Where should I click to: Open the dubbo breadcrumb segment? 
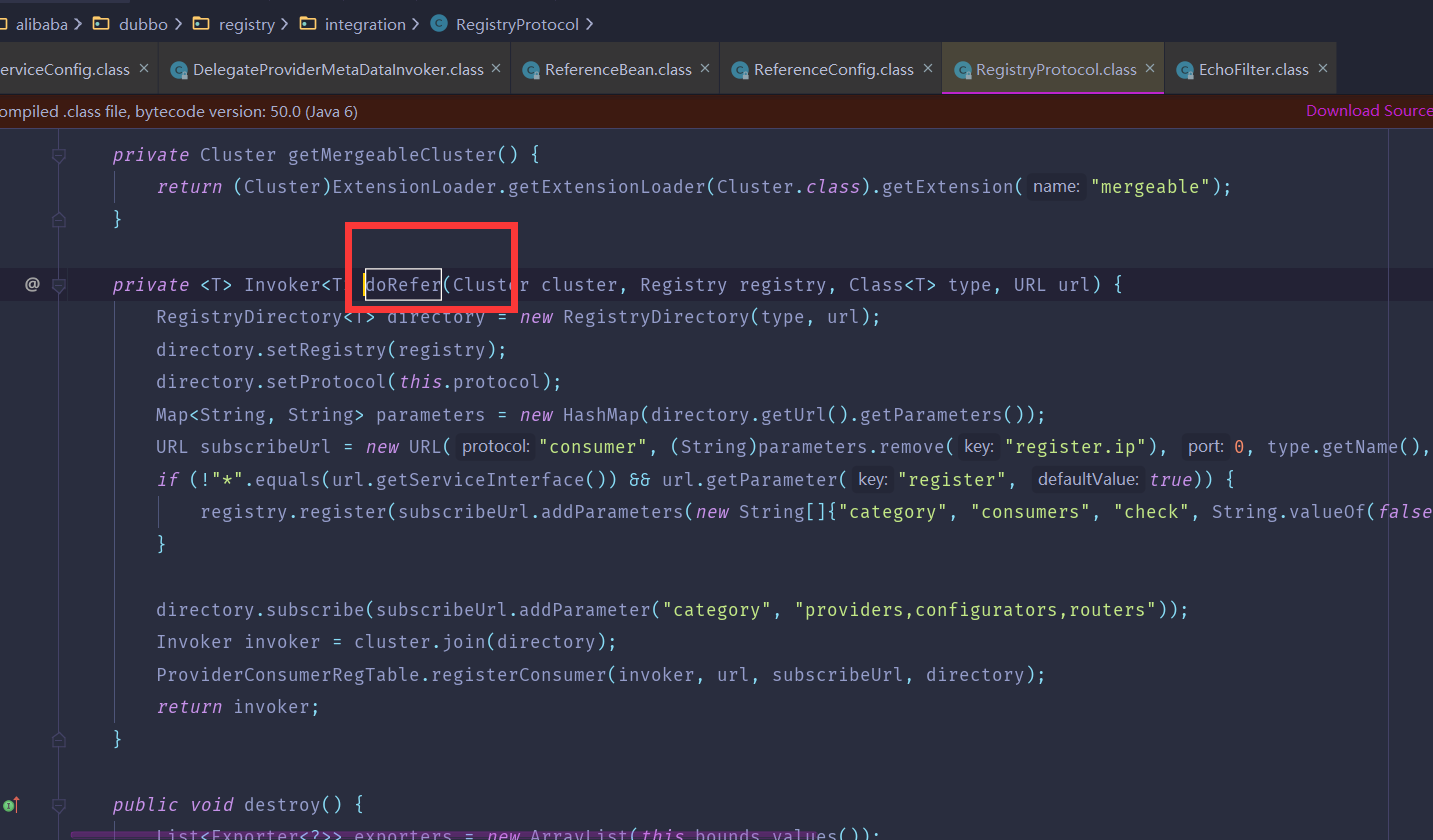pyautogui.click(x=143, y=24)
